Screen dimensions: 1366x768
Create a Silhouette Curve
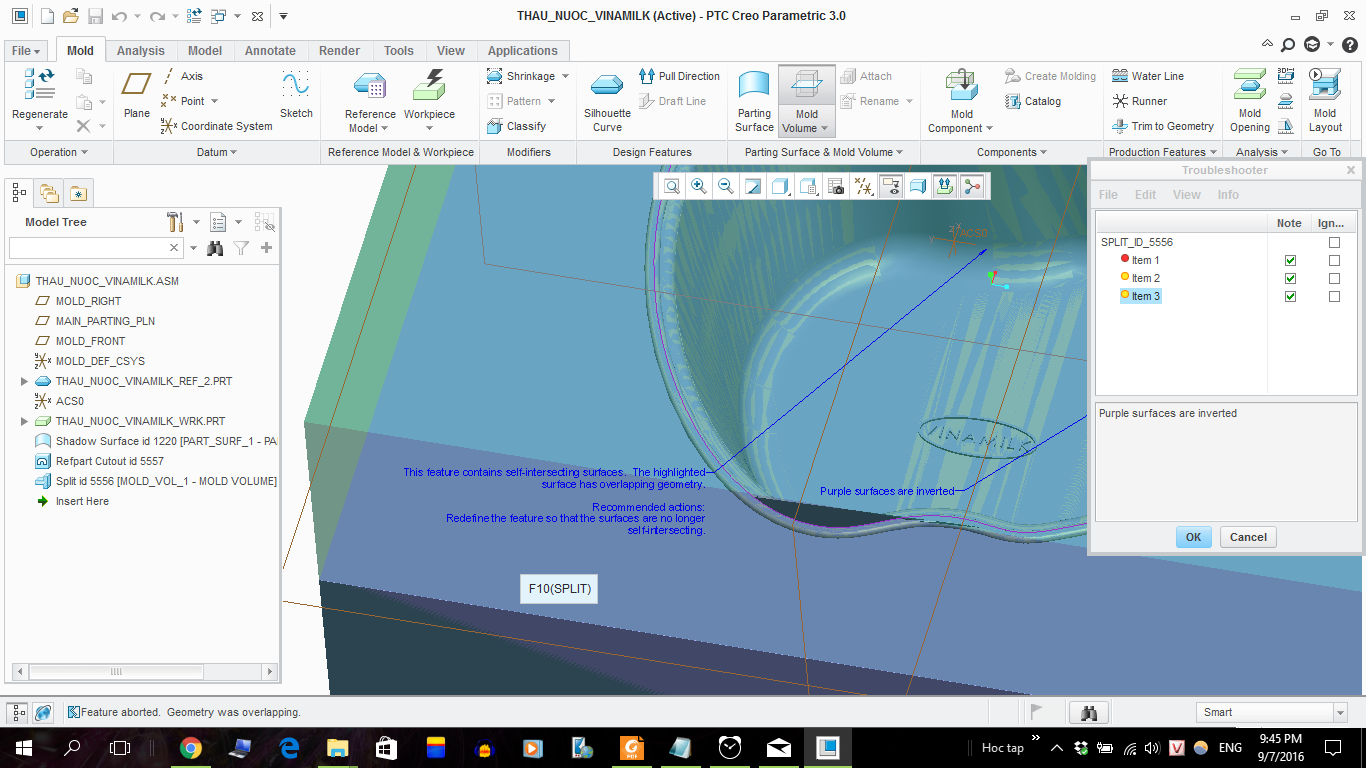(x=607, y=101)
